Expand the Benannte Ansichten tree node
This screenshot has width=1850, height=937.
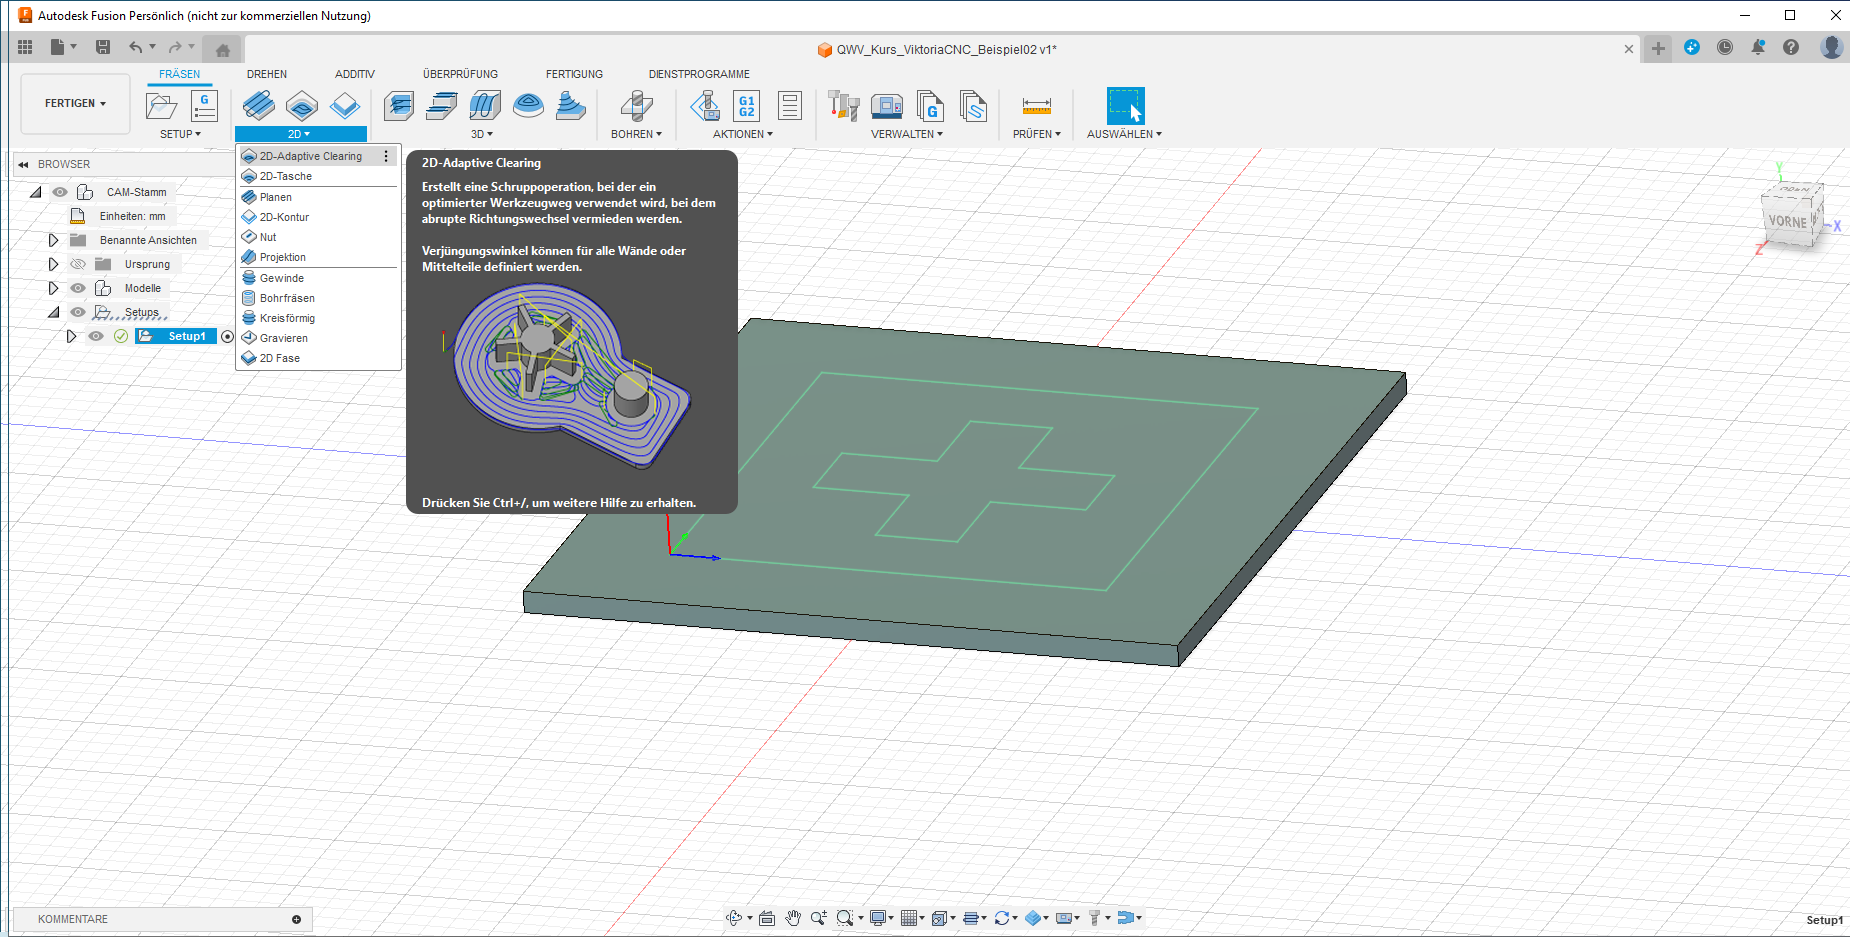tap(54, 240)
